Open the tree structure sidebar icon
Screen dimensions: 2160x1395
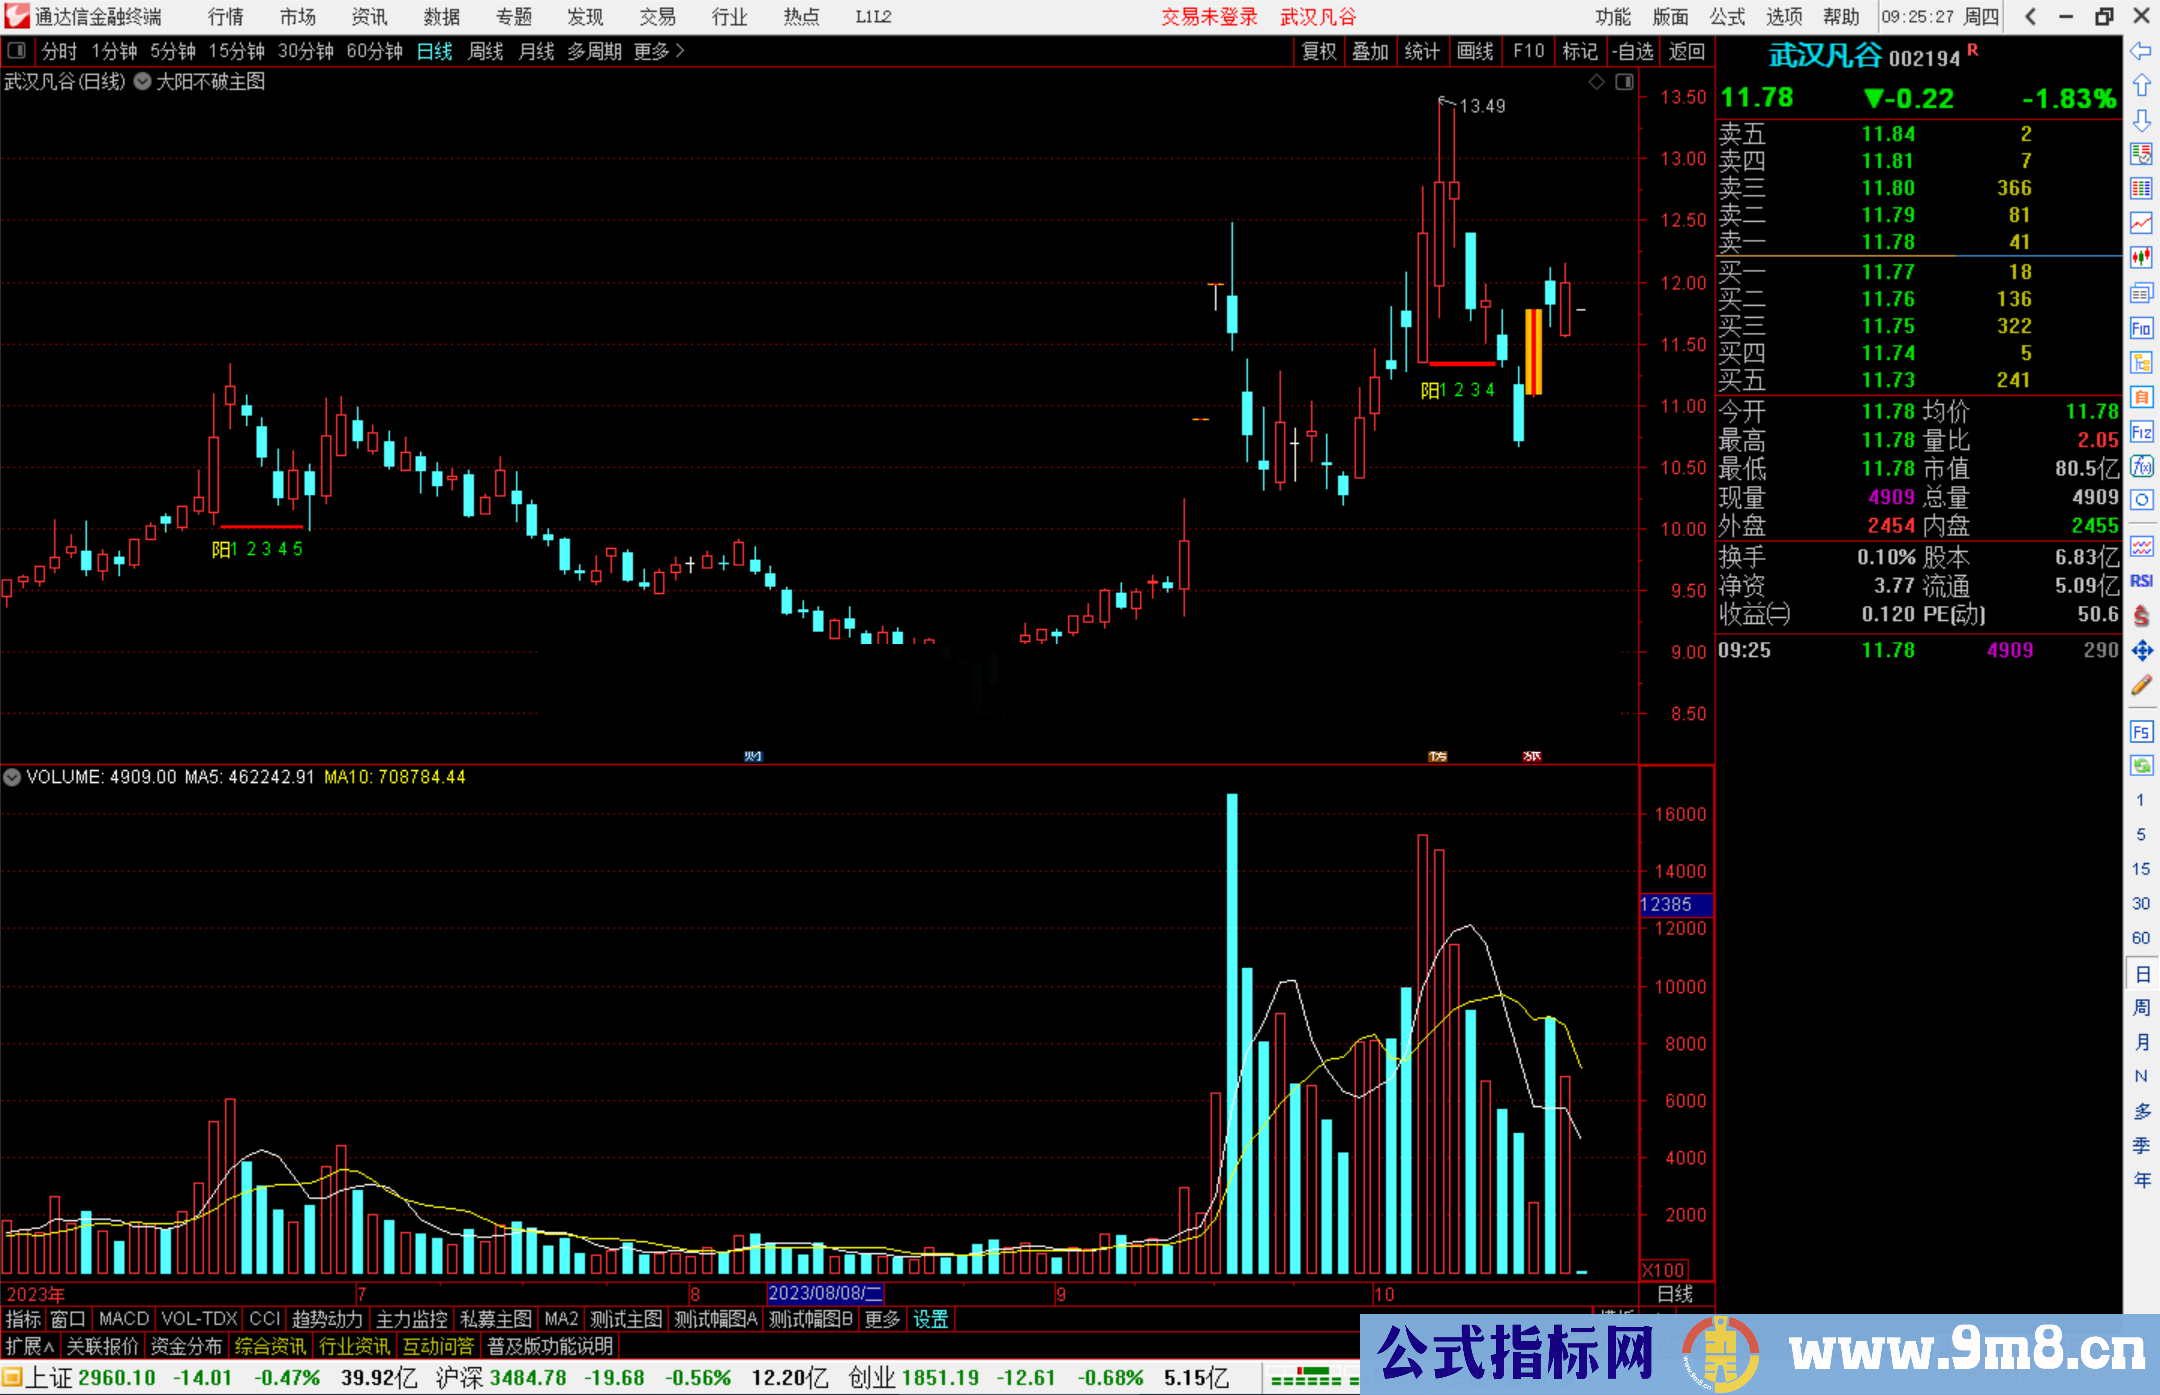click(x=2141, y=362)
